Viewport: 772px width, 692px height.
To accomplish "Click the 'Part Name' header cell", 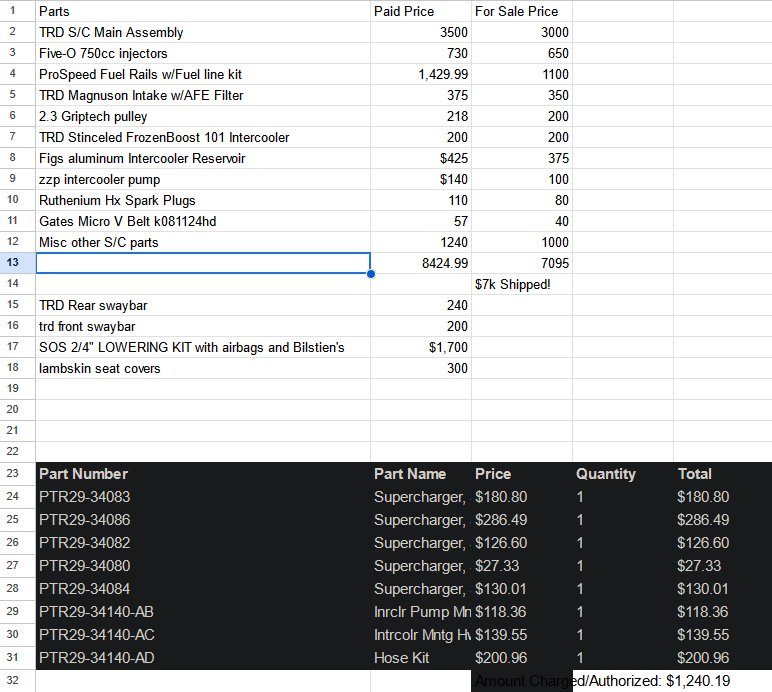I will [x=420, y=473].
